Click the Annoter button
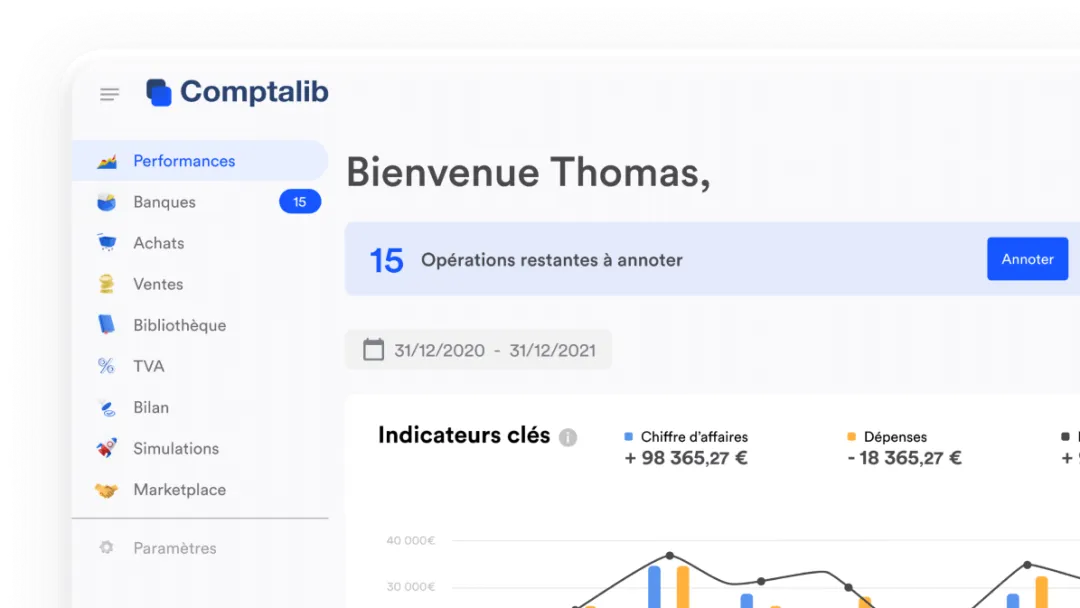 coord(1027,259)
